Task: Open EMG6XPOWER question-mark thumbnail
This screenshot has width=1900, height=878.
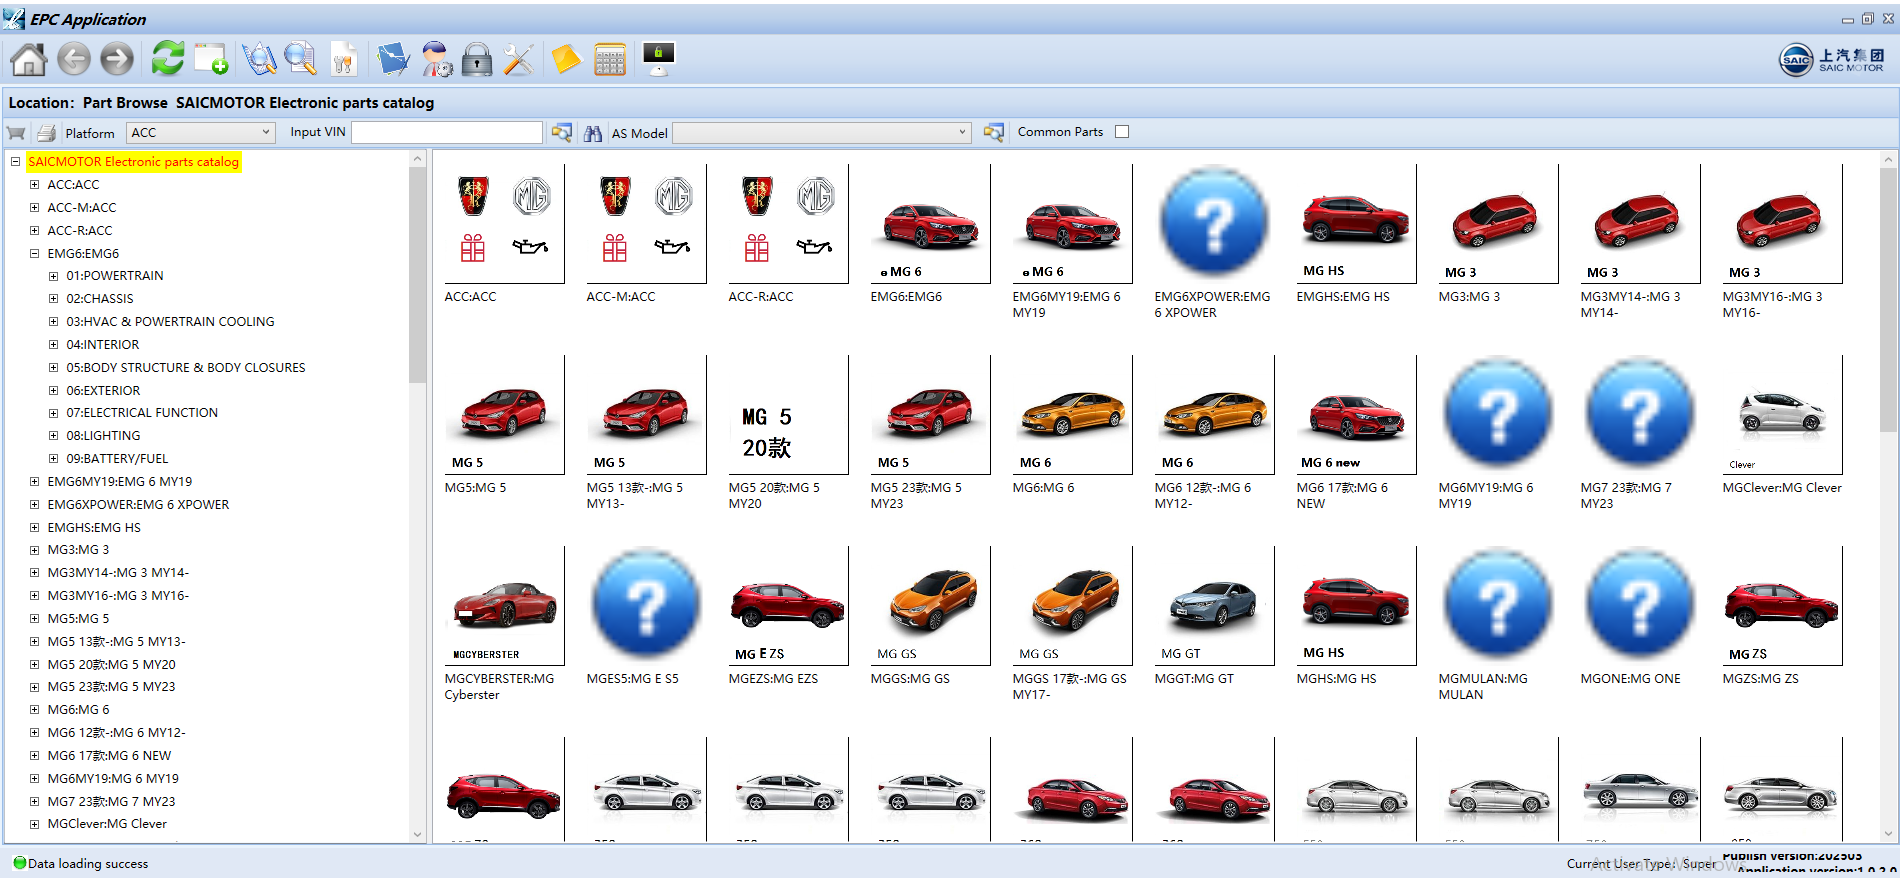Action: click(x=1214, y=223)
